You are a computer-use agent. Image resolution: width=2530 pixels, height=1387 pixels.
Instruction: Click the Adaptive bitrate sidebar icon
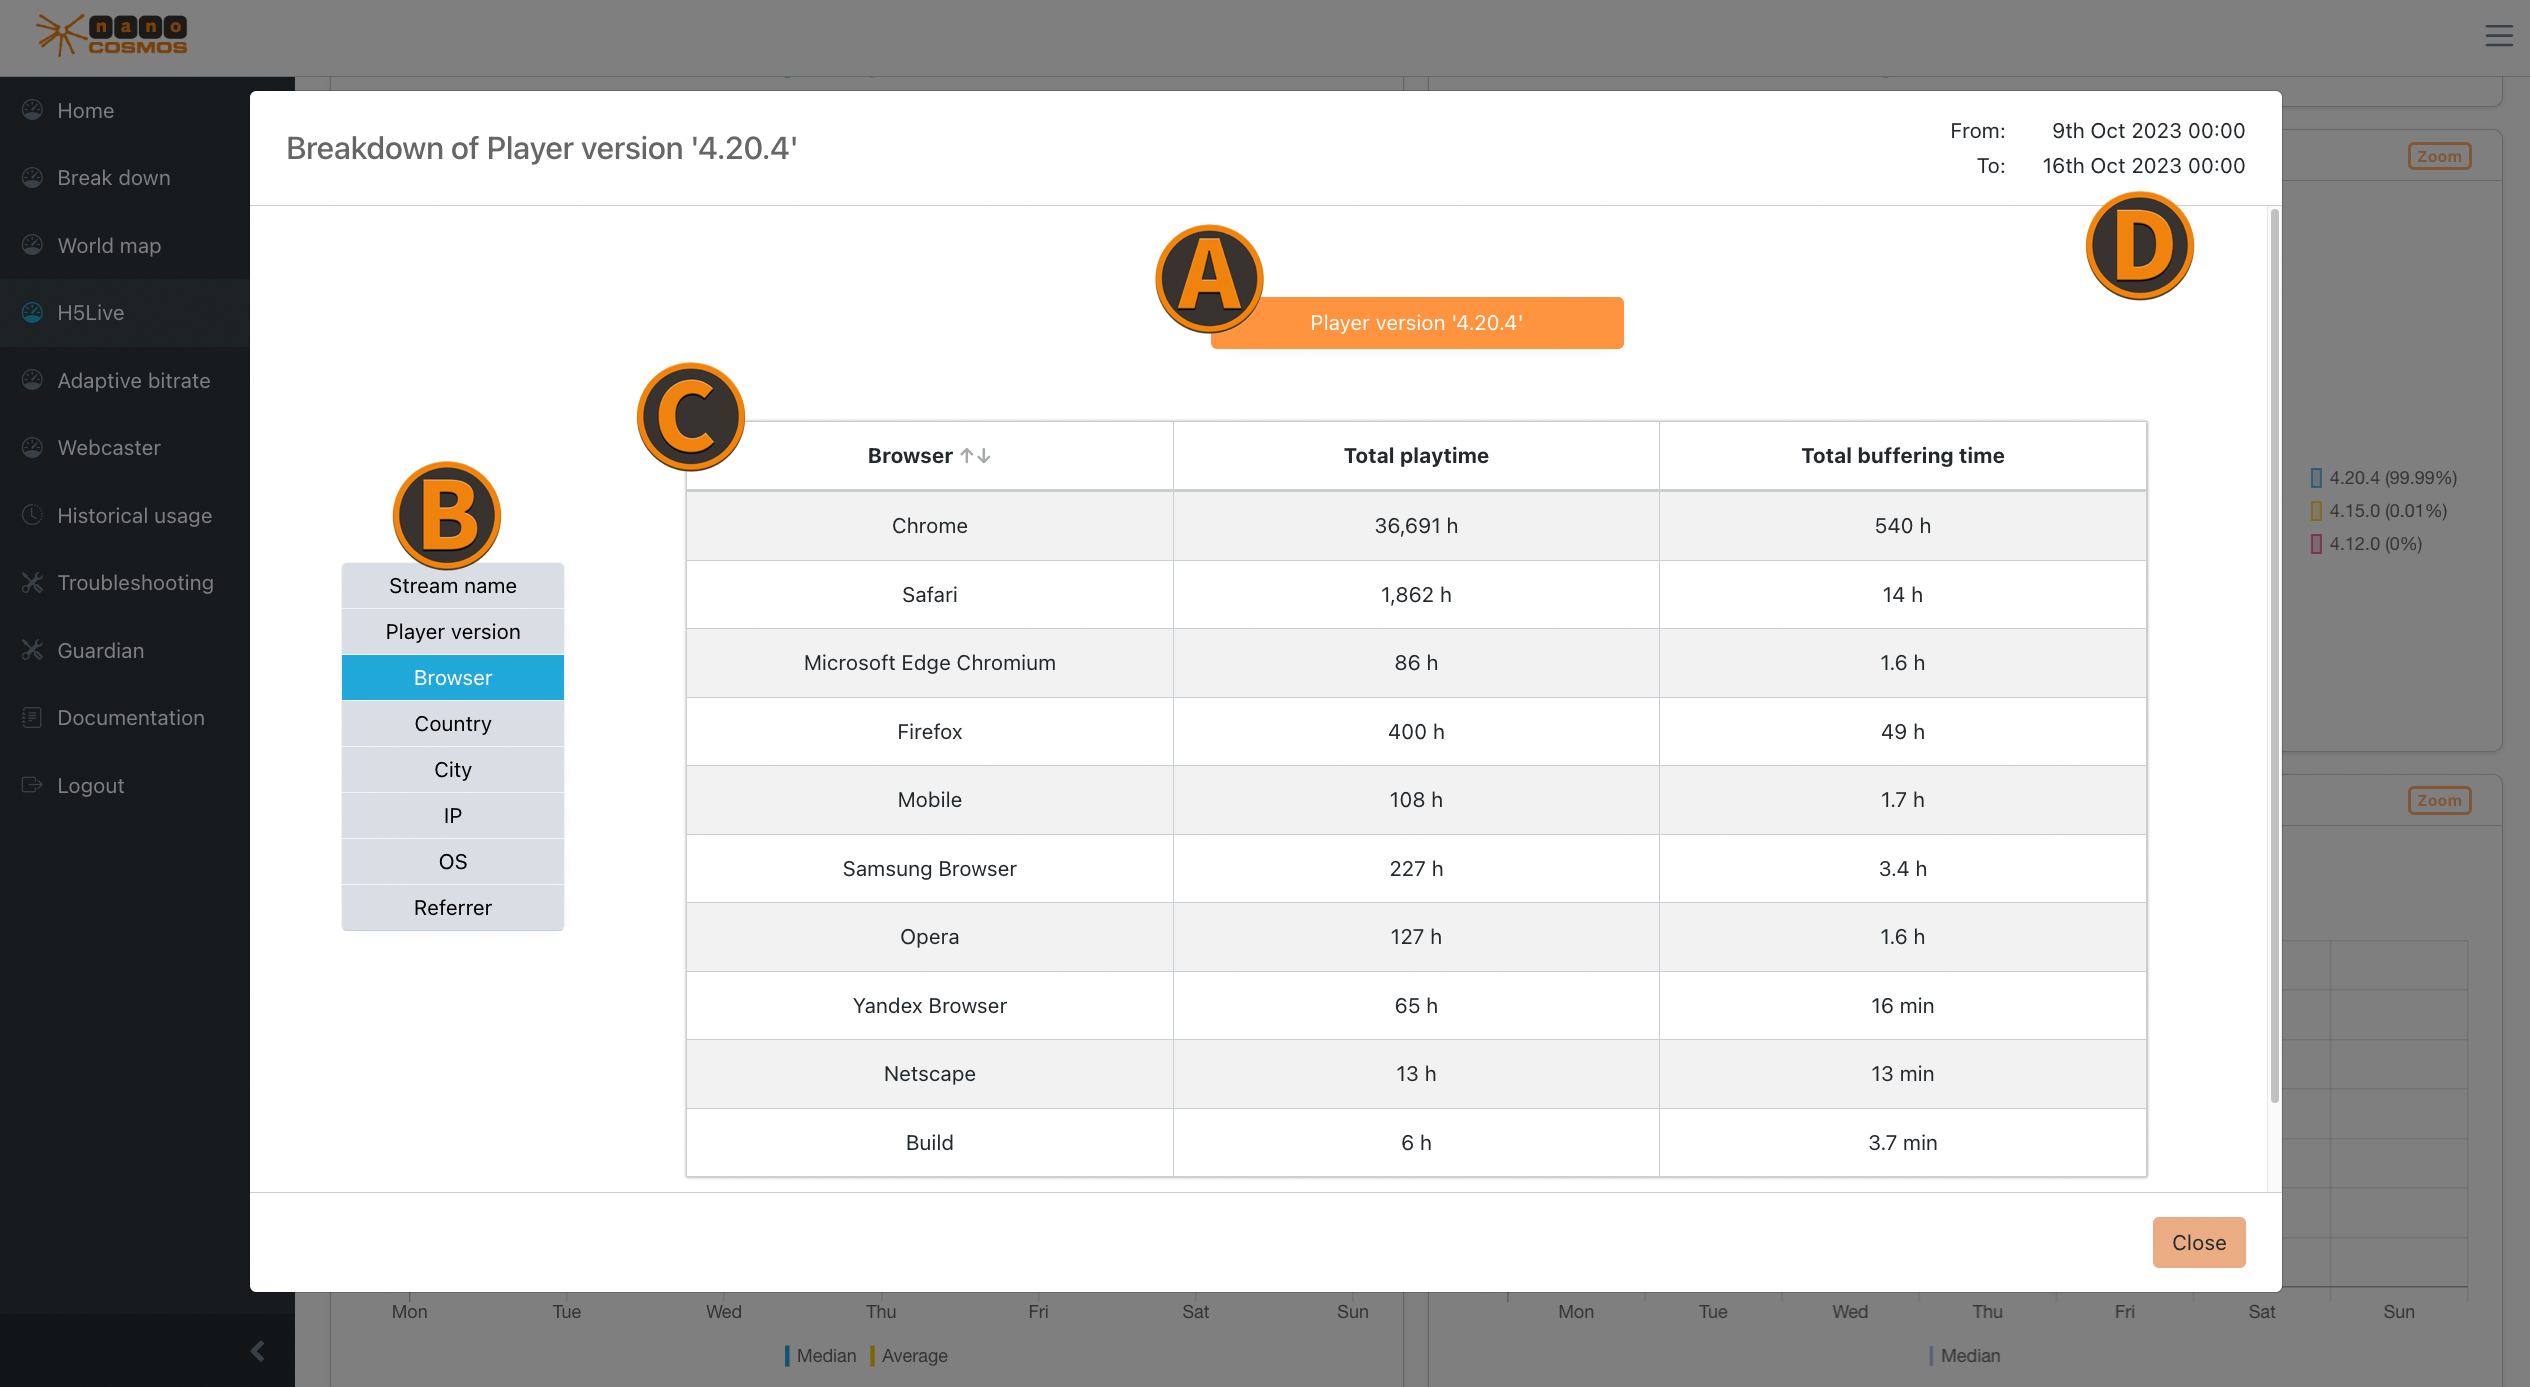click(32, 380)
